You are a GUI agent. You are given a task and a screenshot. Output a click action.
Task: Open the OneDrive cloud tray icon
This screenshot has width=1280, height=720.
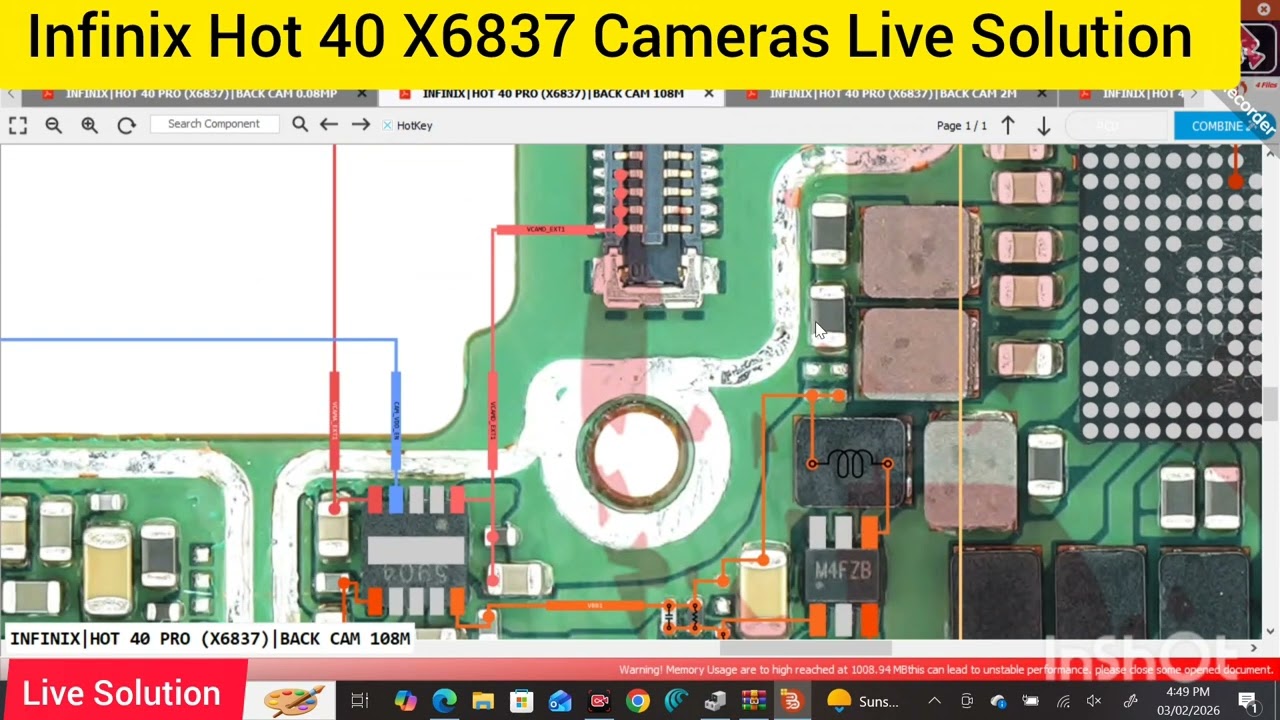[998, 701]
